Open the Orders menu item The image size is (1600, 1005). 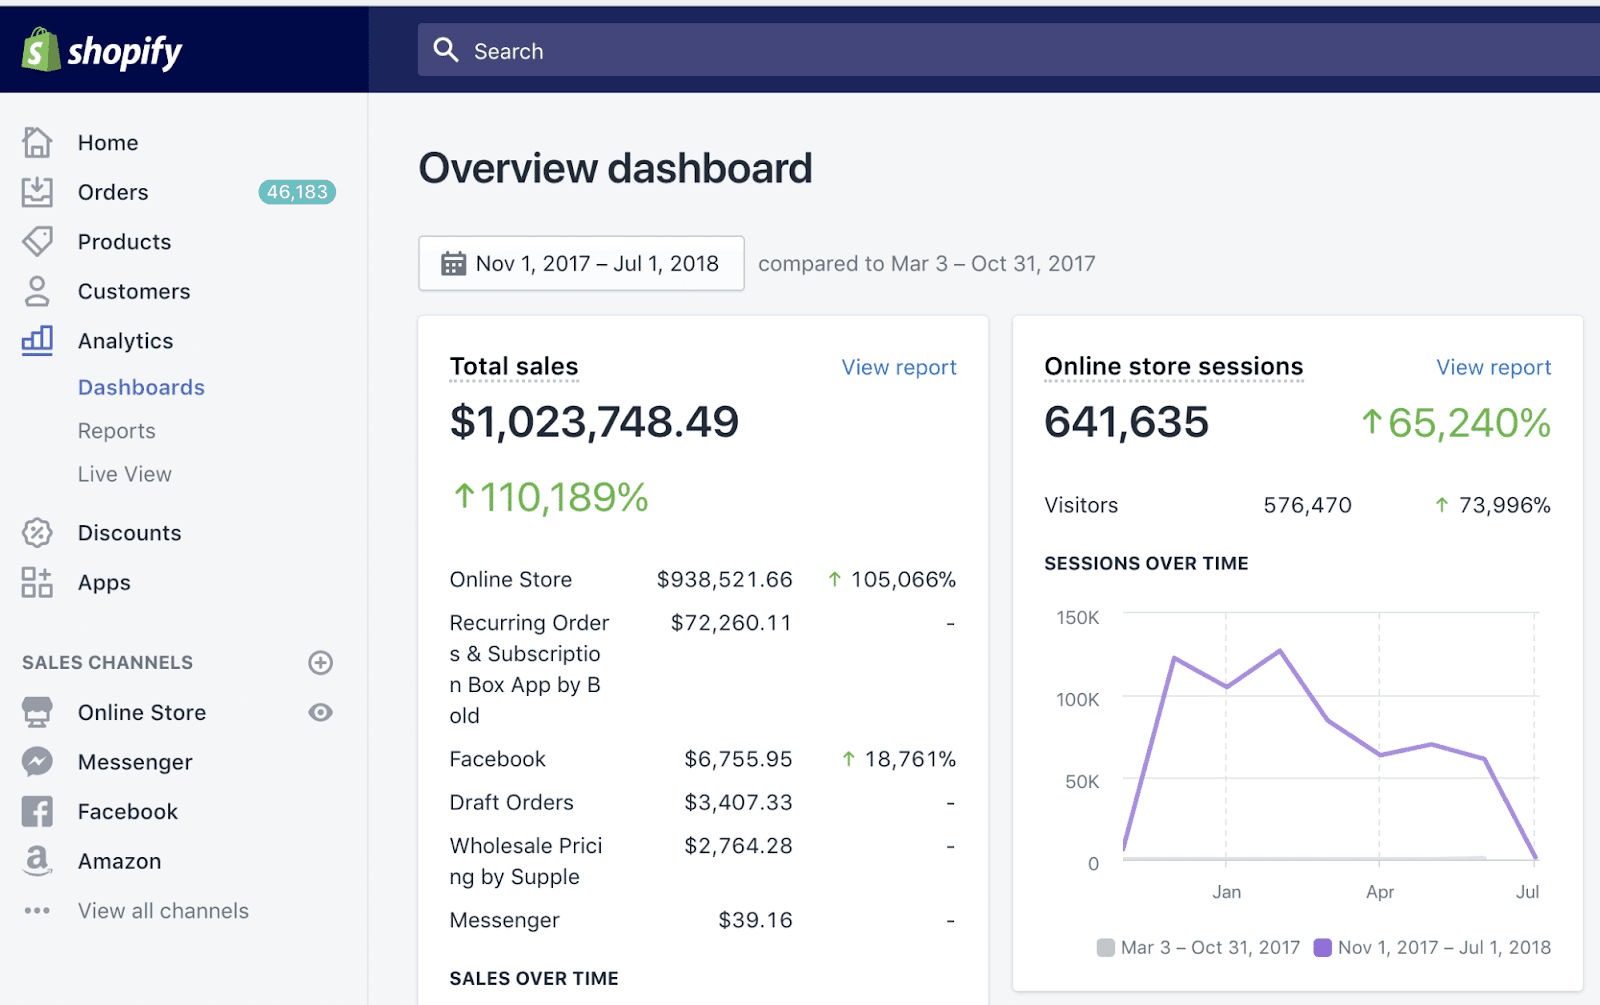coord(113,192)
